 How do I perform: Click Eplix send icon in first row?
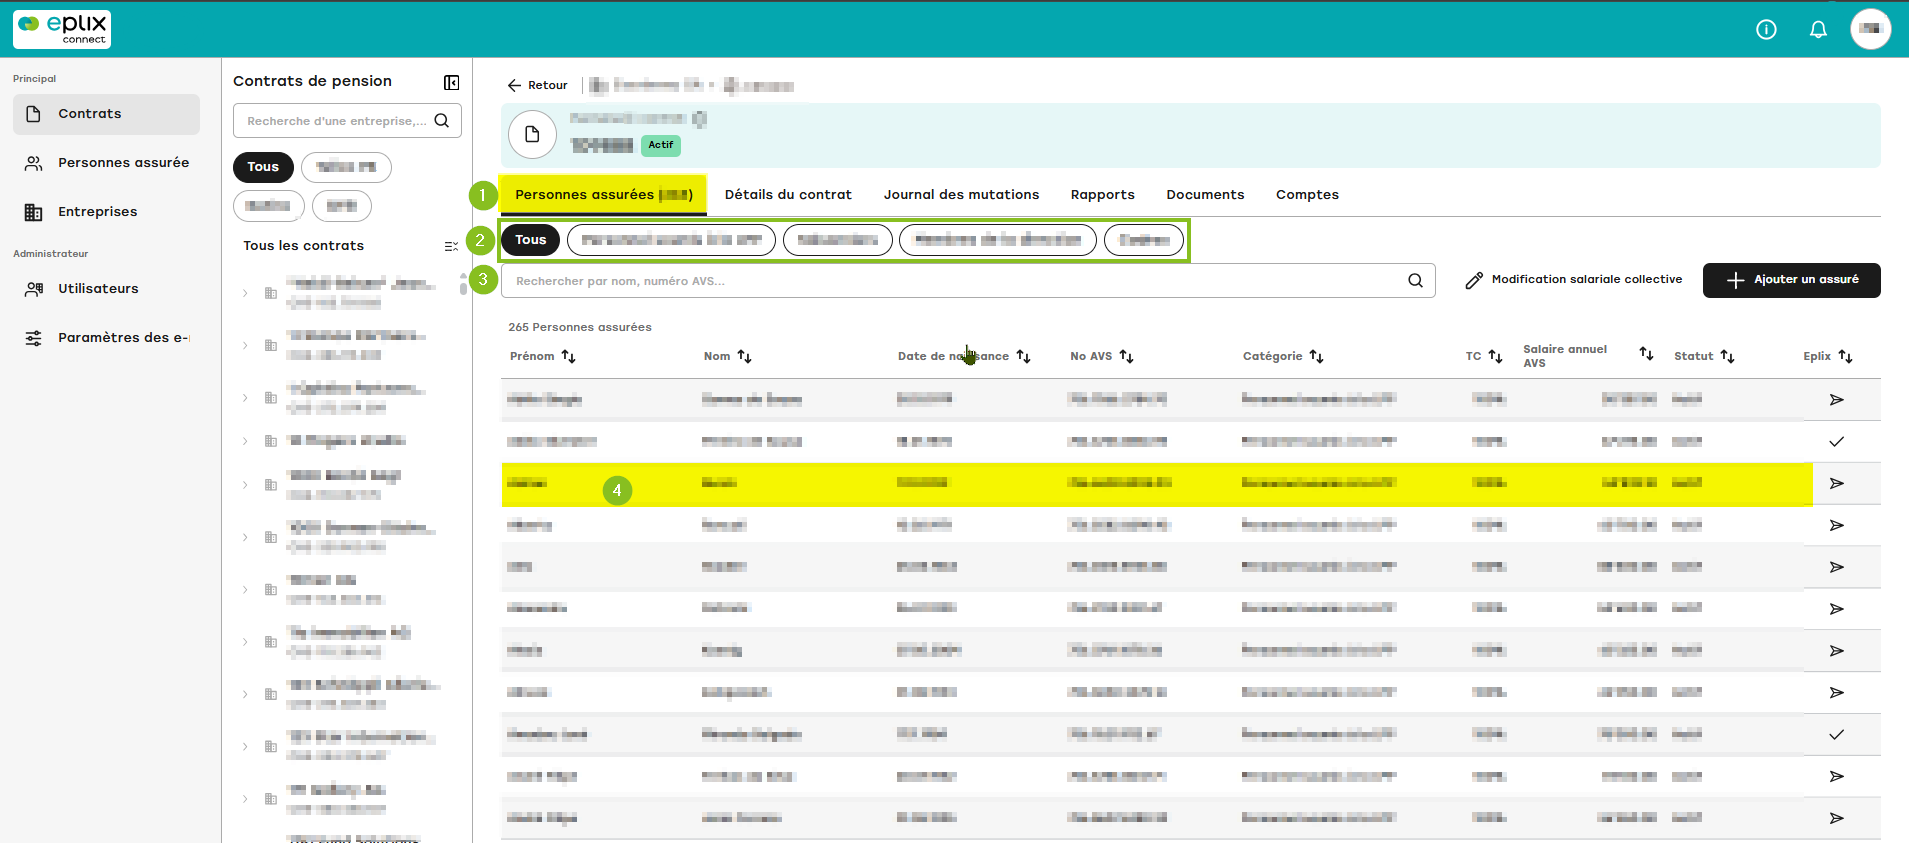click(1836, 400)
